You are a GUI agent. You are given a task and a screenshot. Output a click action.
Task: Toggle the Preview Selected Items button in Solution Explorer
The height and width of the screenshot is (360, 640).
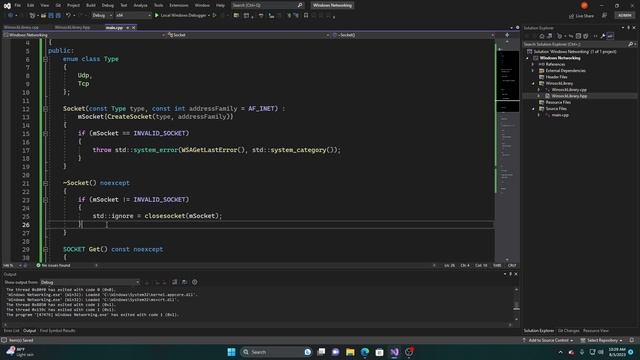coord(610,36)
